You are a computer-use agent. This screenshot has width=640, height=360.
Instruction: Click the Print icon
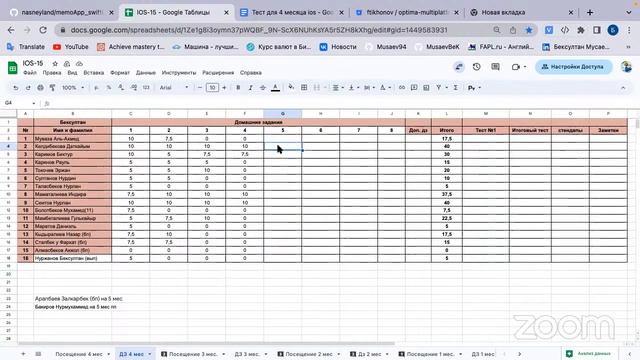(40, 88)
